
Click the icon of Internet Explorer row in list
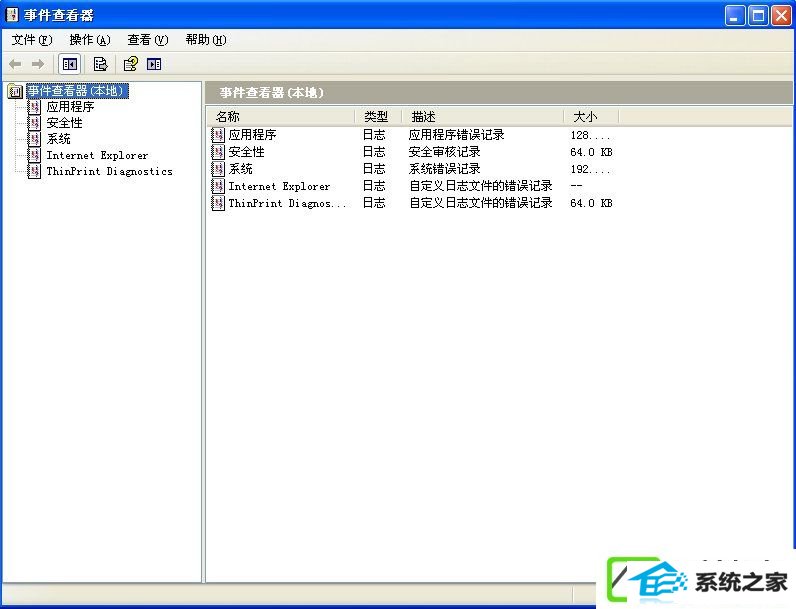[x=218, y=186]
